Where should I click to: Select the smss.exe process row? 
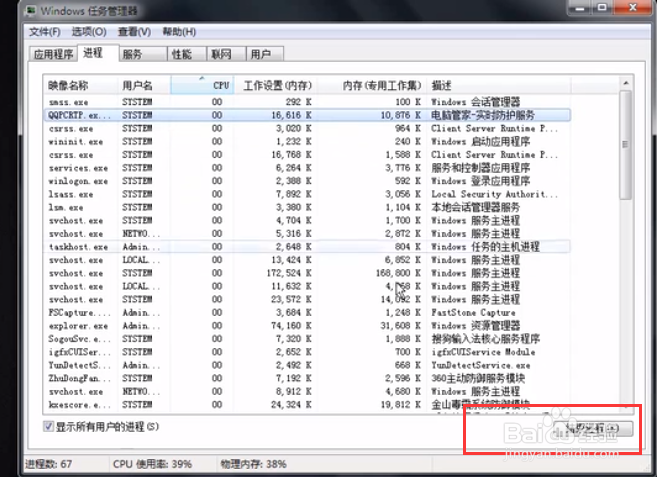[x=306, y=102]
